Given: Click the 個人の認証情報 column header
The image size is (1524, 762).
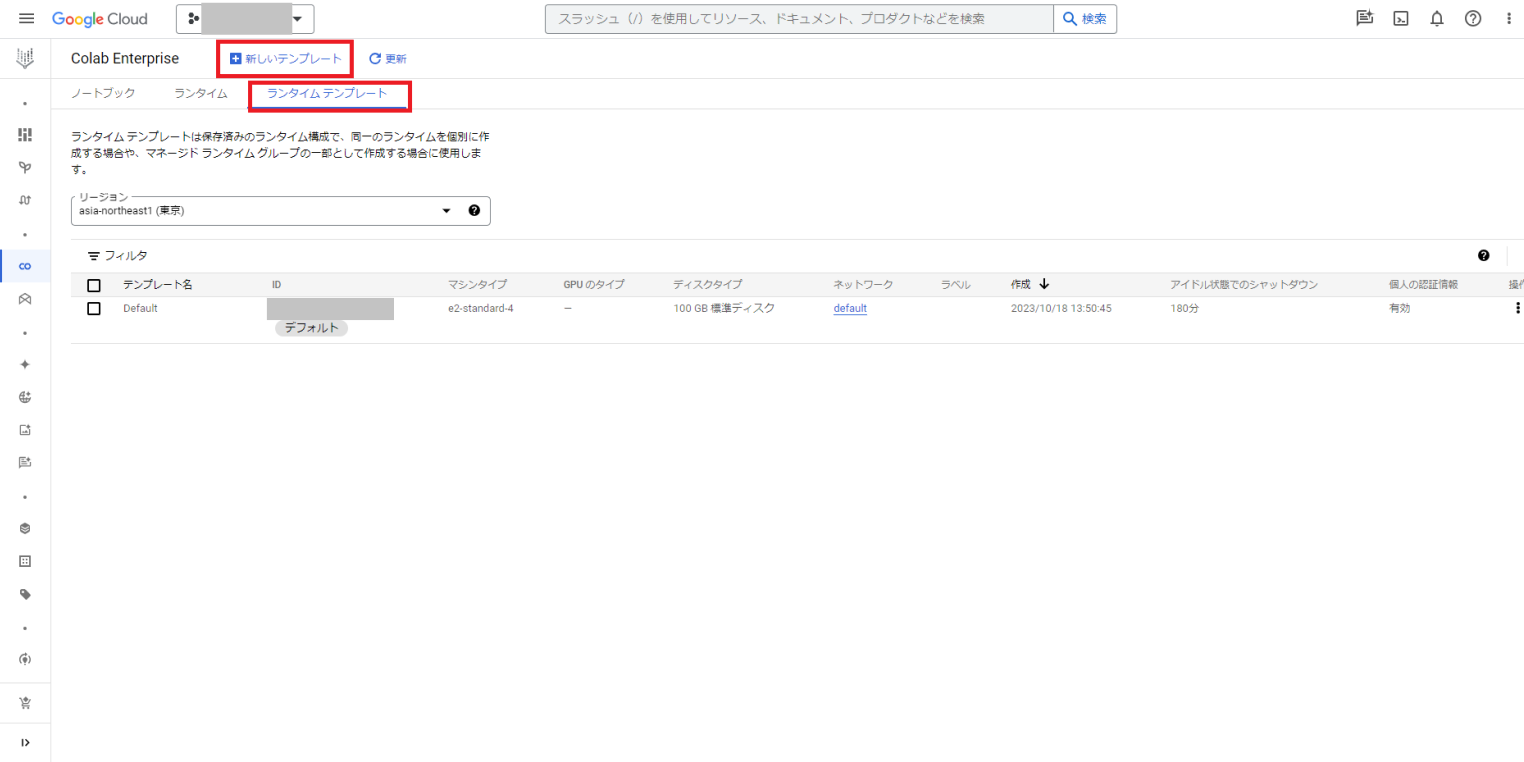Looking at the screenshot, I should 1423,285.
